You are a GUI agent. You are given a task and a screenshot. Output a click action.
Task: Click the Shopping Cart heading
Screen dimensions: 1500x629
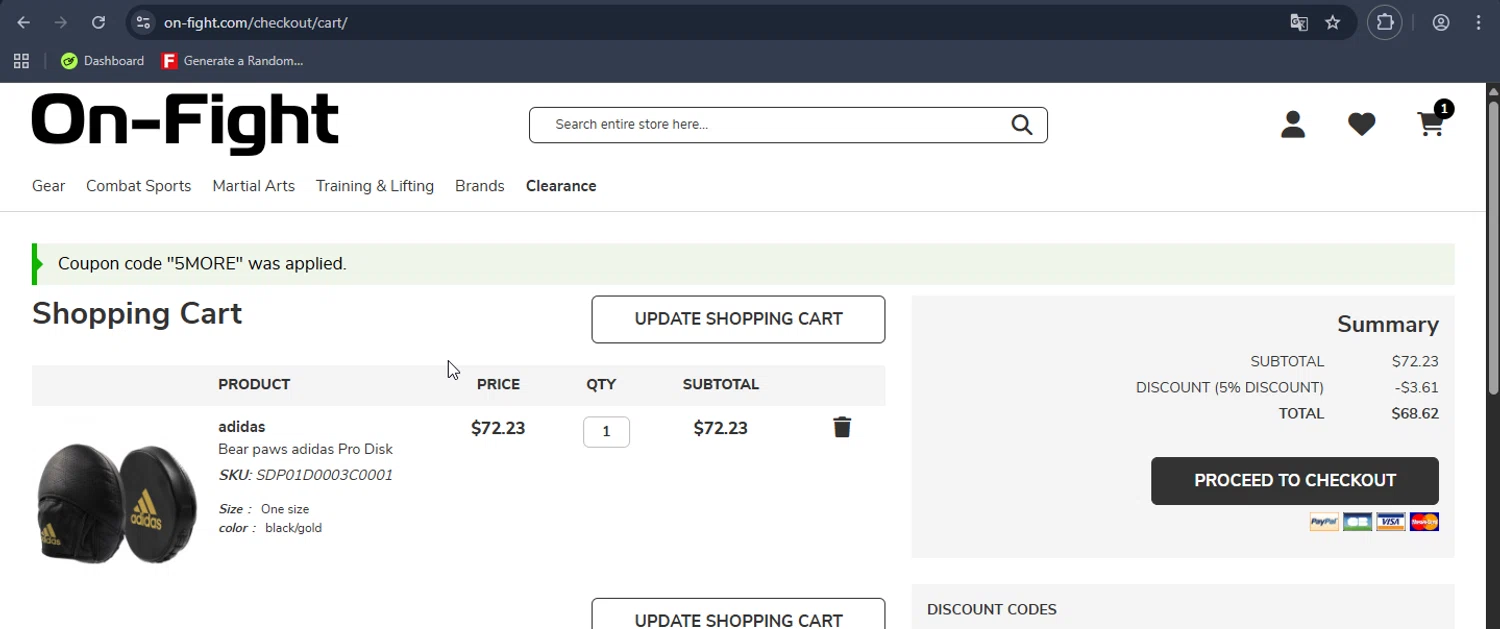coord(137,314)
